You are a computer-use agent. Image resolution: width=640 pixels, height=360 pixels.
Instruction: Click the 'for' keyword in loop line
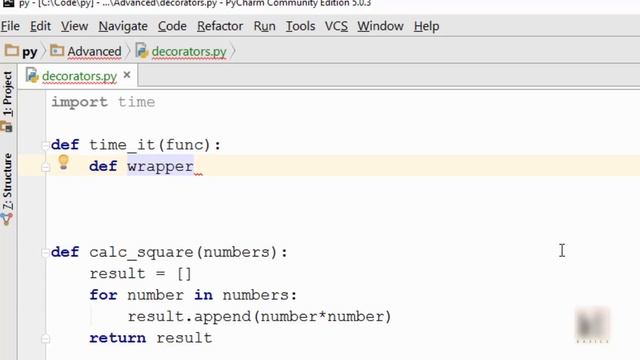pos(103,295)
